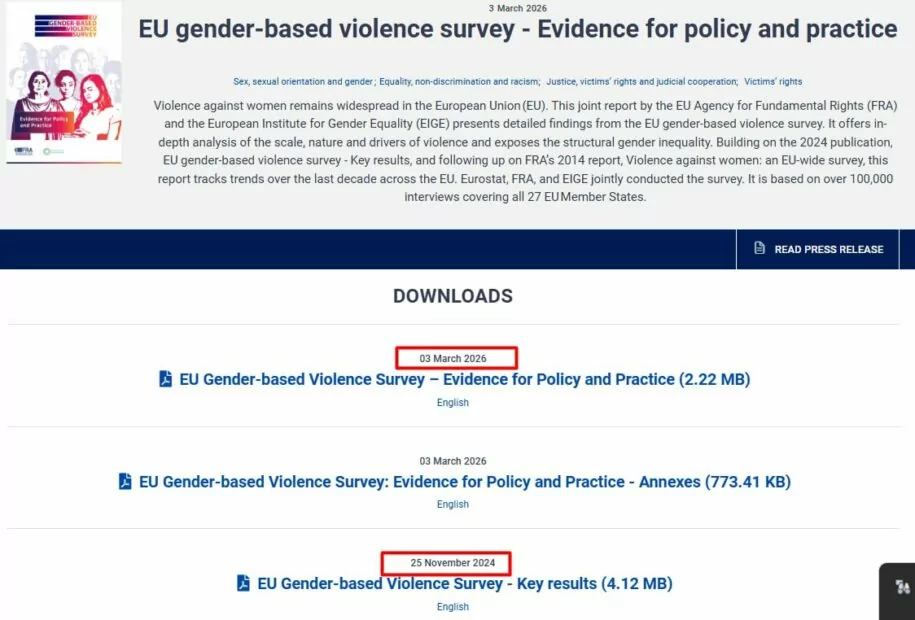Select the FRA logo on the cover thumbnail
Image resolution: width=915 pixels, height=620 pixels.
(x=24, y=149)
